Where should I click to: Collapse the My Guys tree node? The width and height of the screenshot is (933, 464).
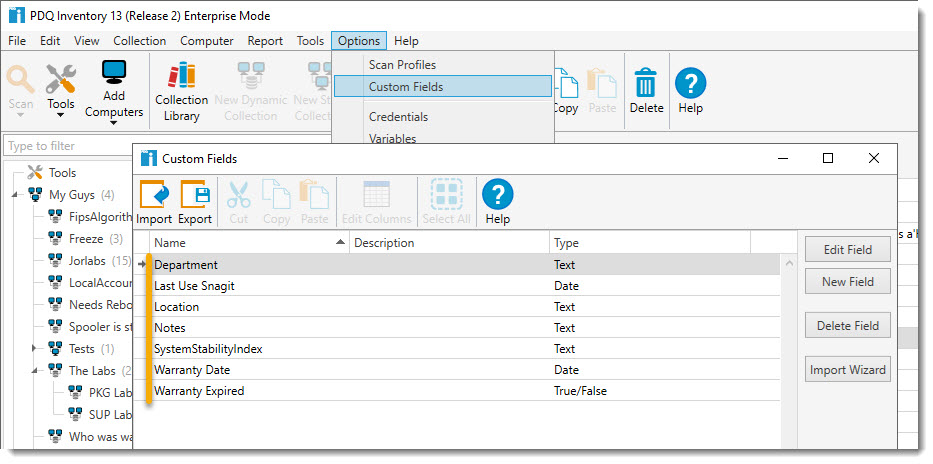click(x=14, y=195)
